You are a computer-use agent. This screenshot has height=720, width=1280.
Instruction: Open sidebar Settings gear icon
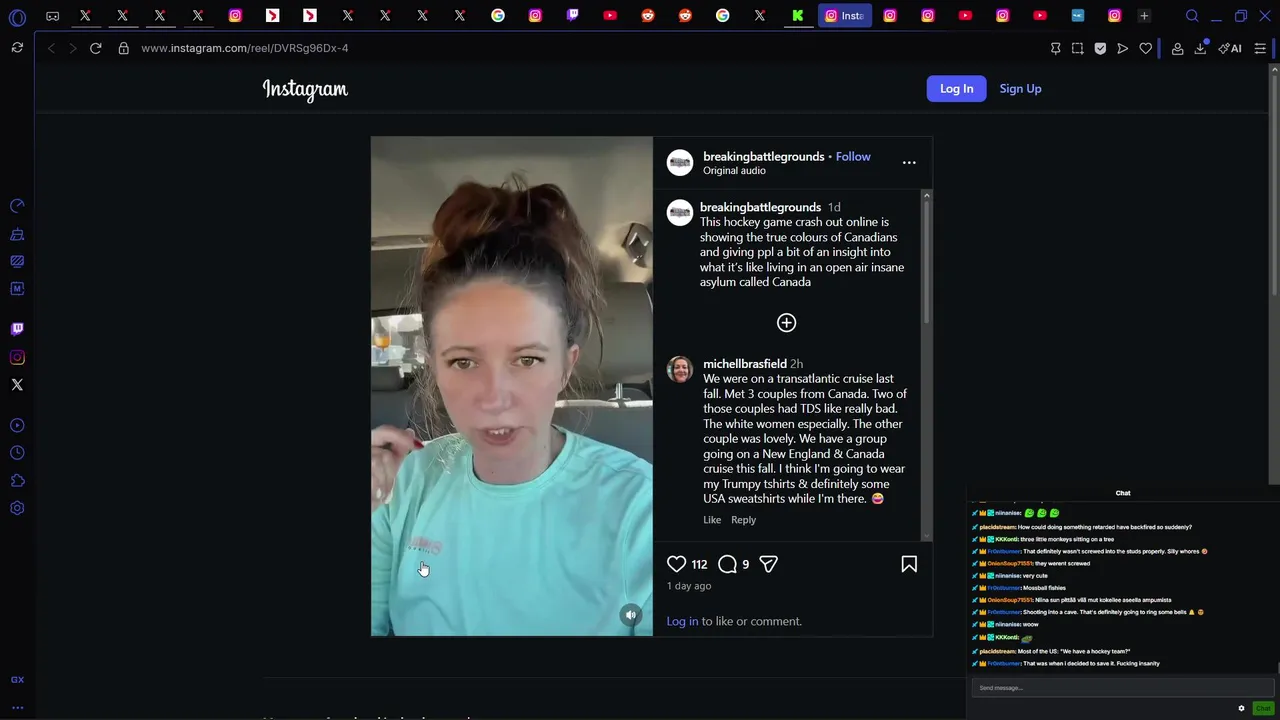point(17,508)
